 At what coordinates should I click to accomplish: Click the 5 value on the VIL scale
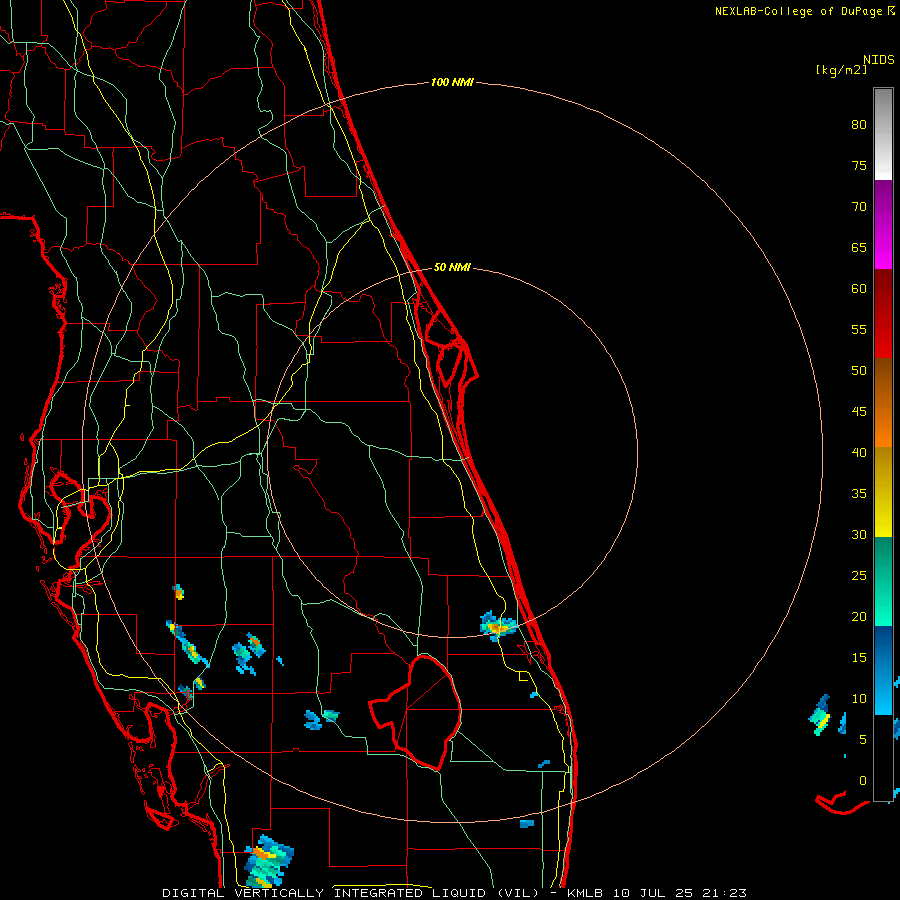(x=863, y=740)
